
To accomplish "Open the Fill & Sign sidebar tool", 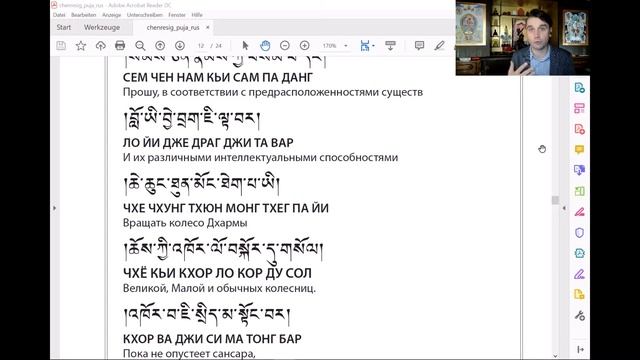I will (580, 274).
